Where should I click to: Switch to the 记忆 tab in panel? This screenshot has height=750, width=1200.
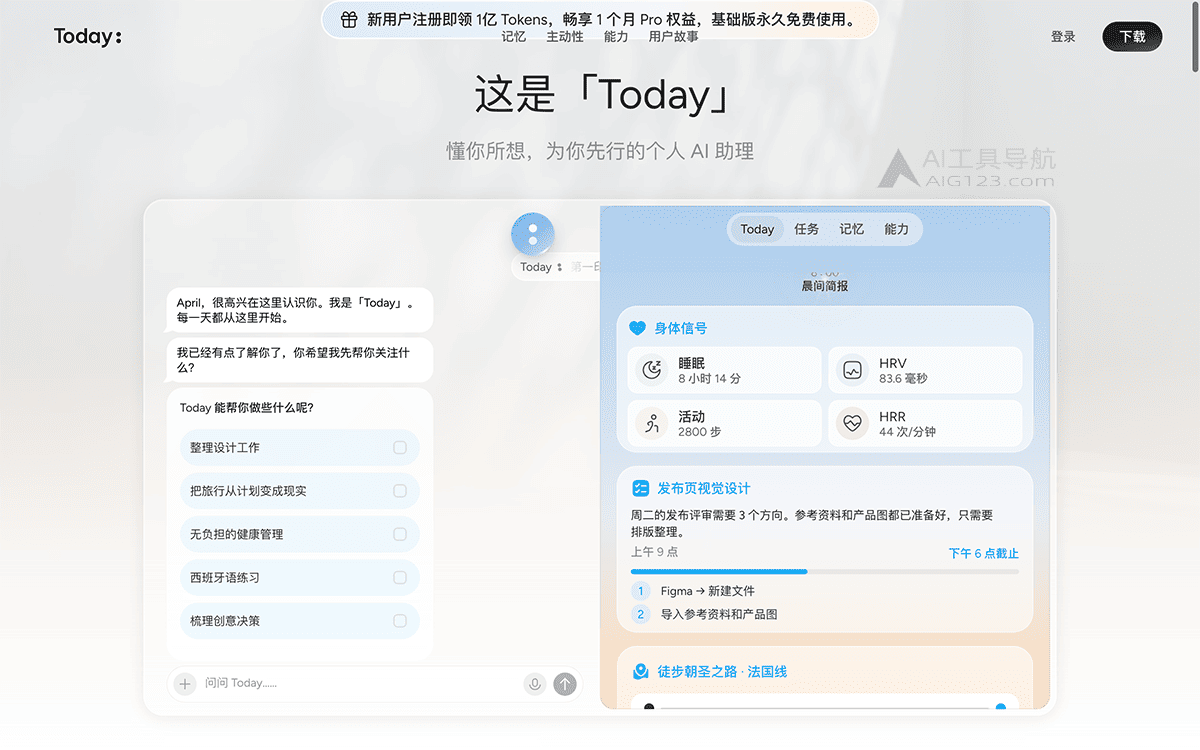[x=851, y=229]
